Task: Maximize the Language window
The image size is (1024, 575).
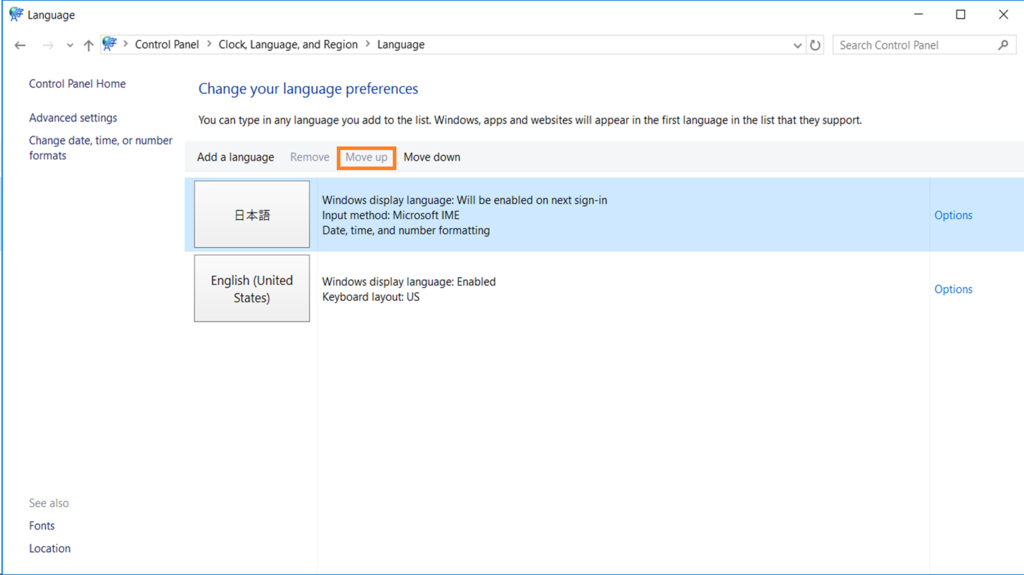Action: [x=961, y=14]
